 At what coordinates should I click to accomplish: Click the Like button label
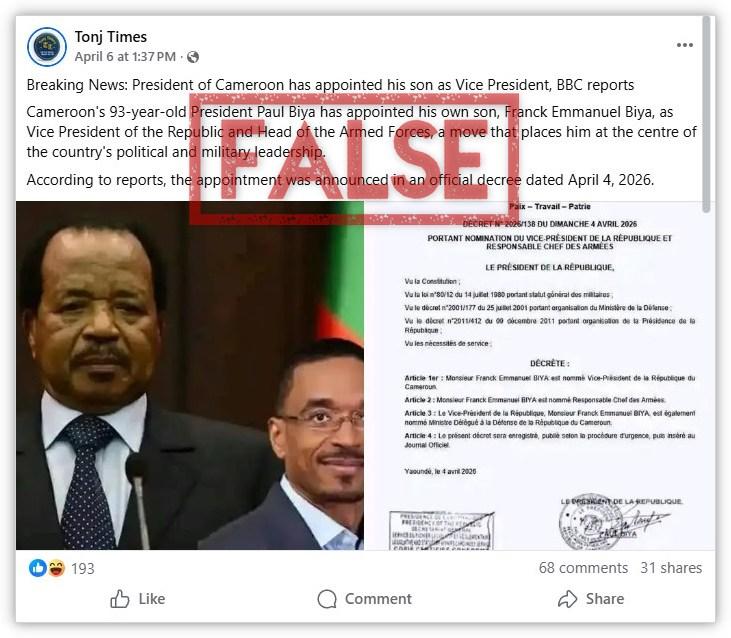coord(152,599)
